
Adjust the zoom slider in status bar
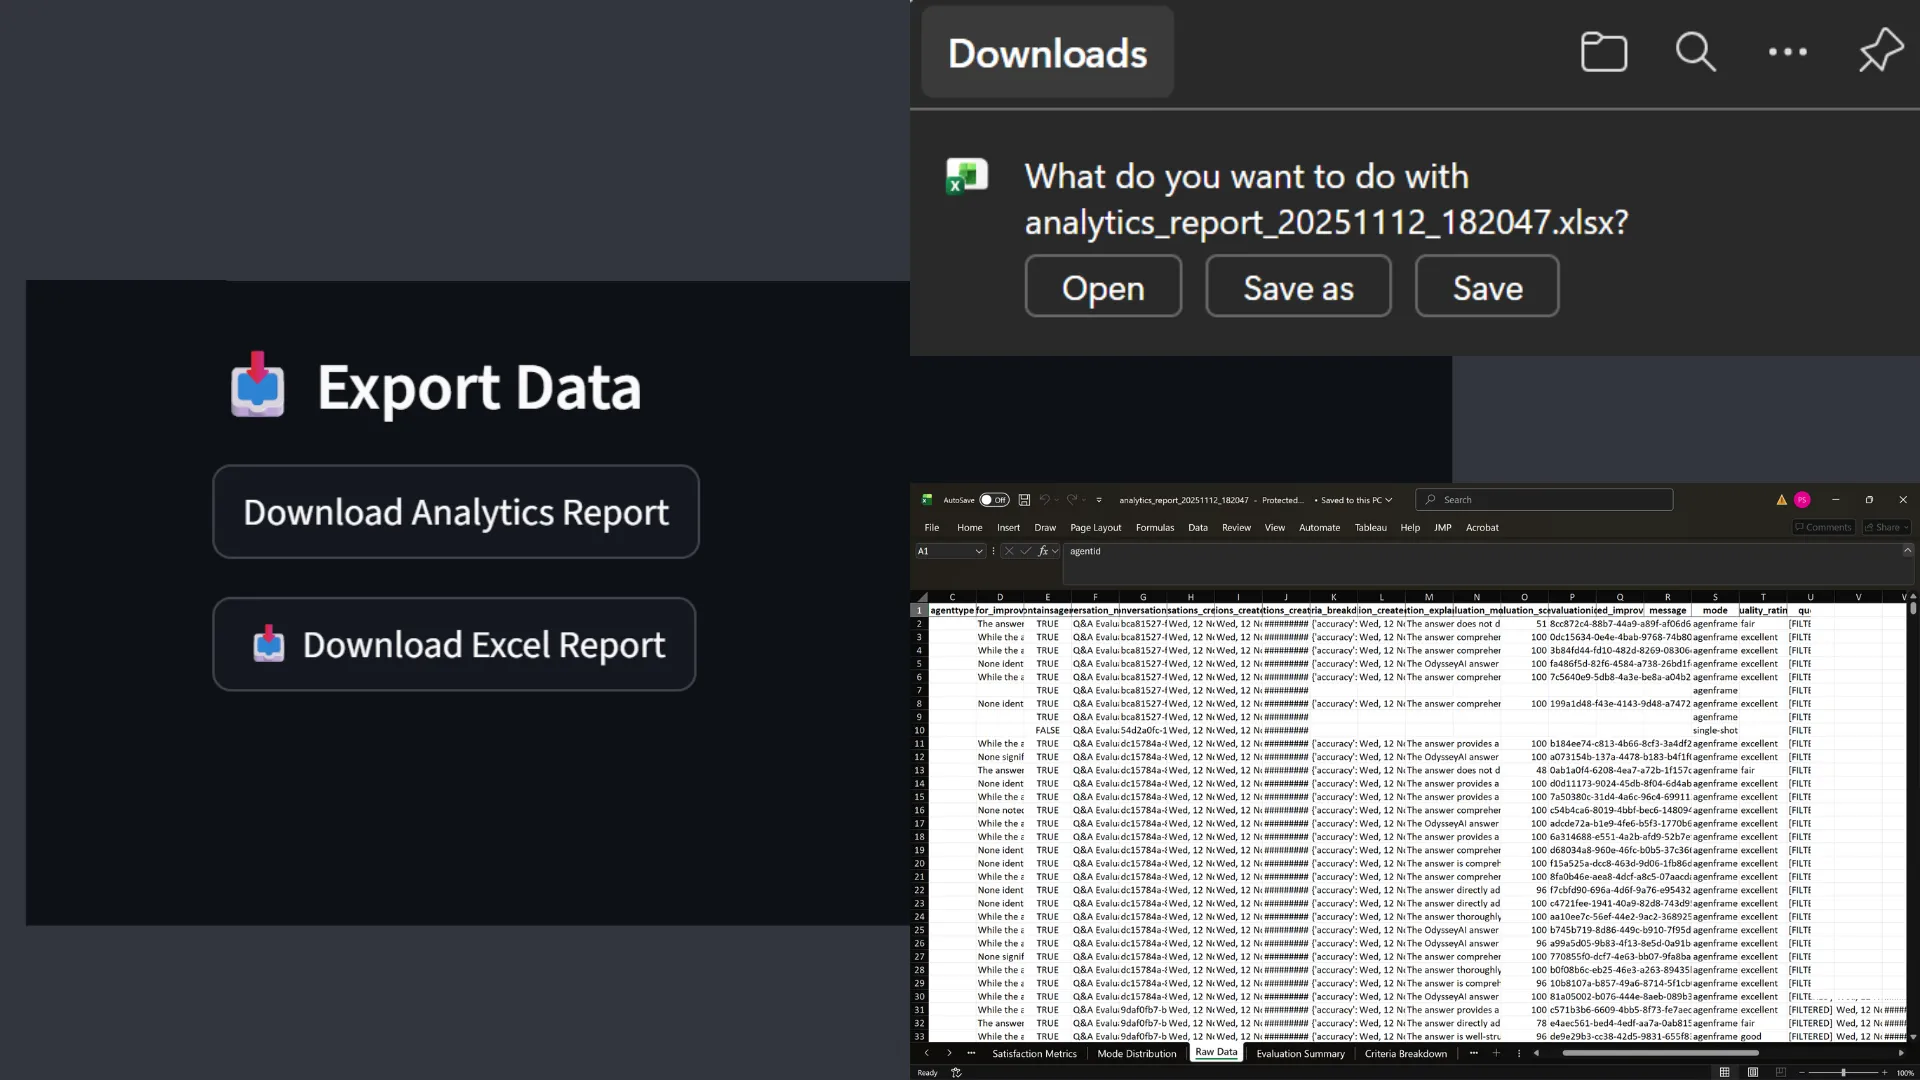click(1843, 1072)
